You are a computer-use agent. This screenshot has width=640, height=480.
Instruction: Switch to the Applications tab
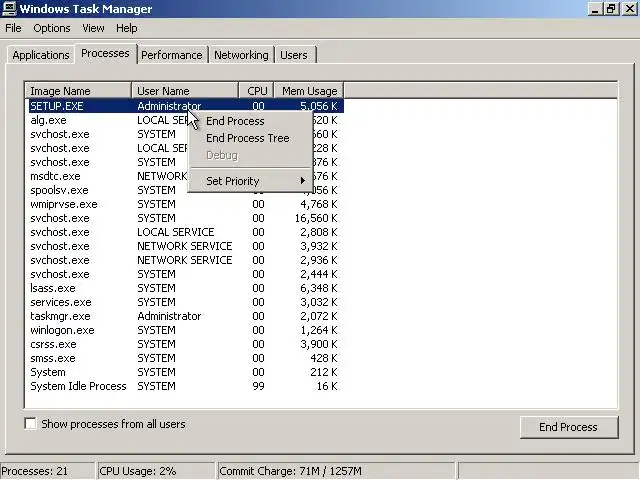(x=41, y=55)
